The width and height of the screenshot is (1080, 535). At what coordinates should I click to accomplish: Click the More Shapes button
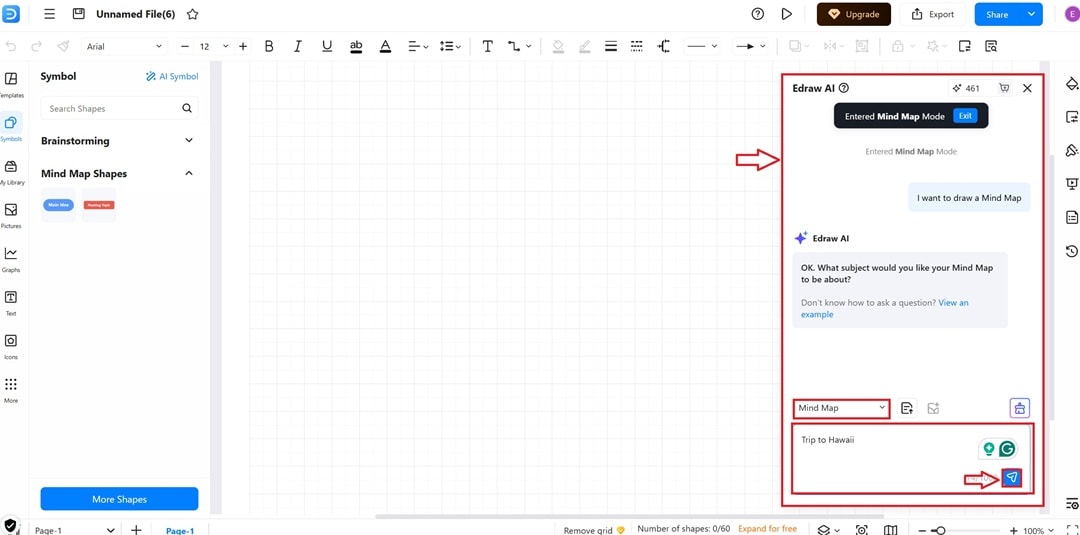119,499
